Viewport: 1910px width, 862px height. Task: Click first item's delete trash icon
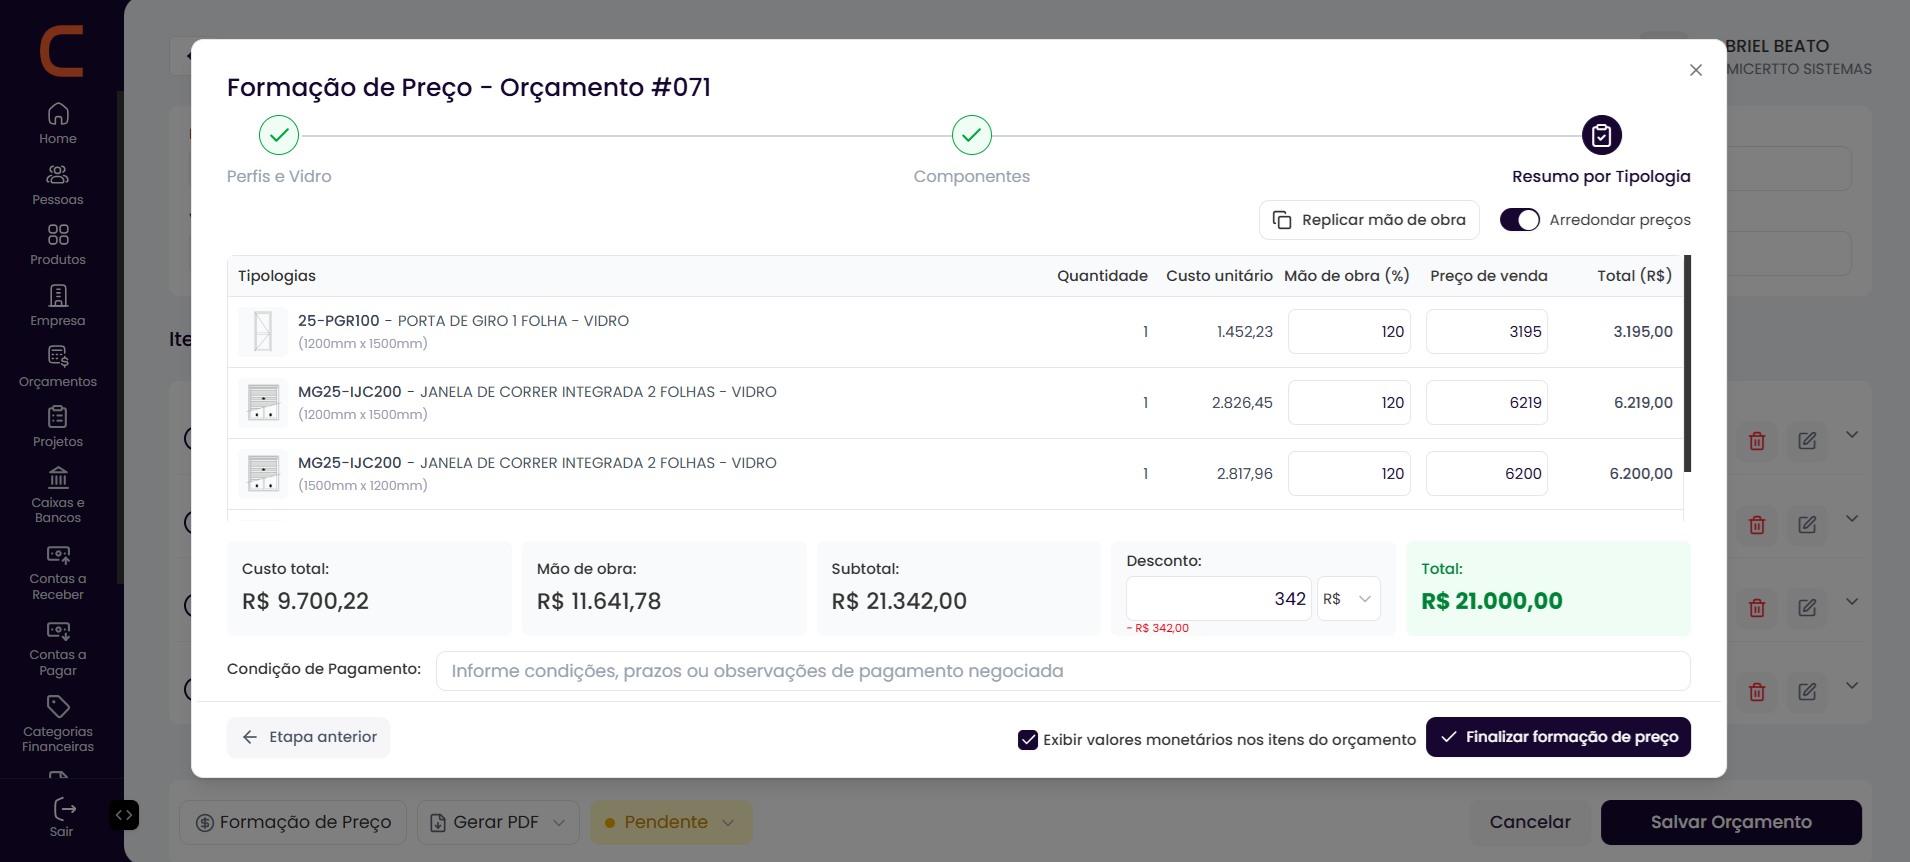[x=1757, y=441]
